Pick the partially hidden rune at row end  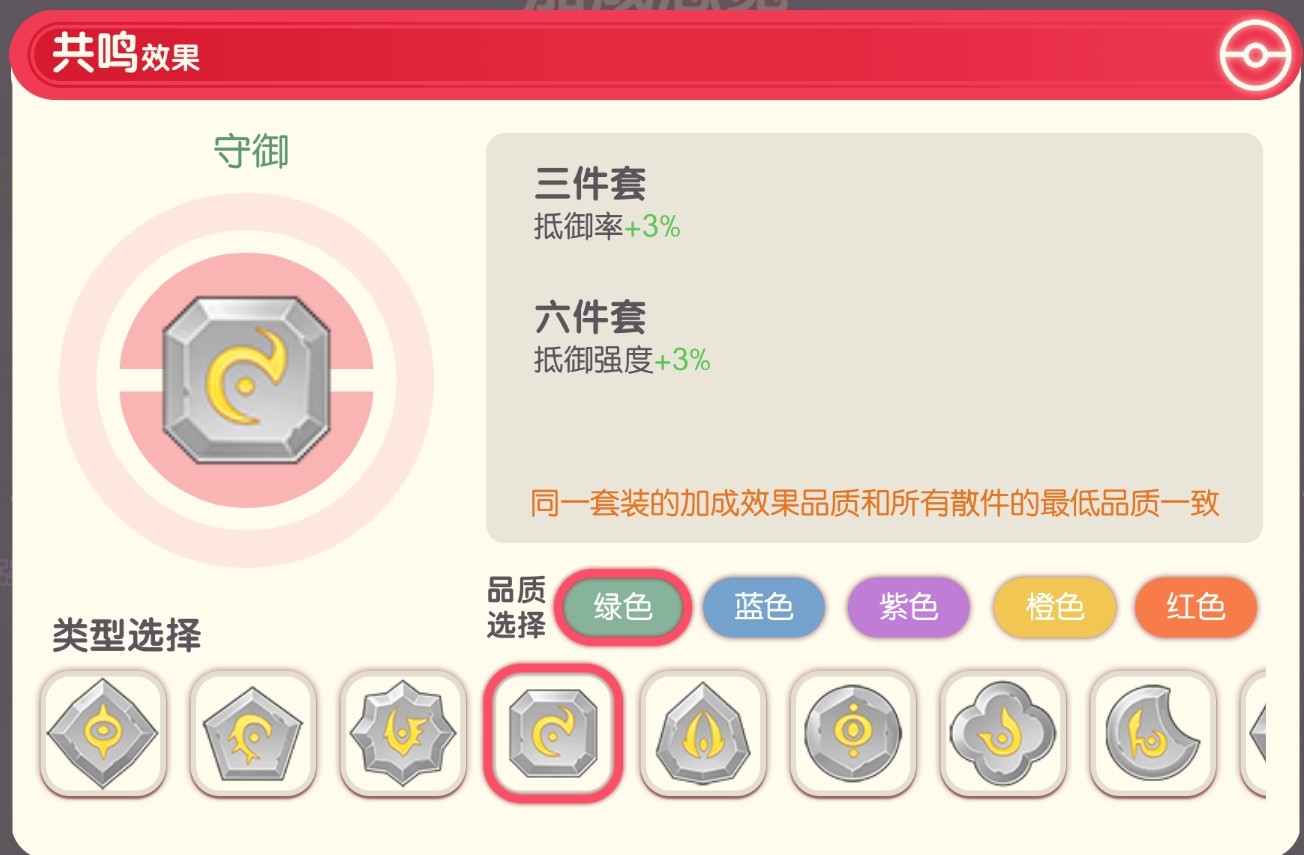pos(1253,733)
